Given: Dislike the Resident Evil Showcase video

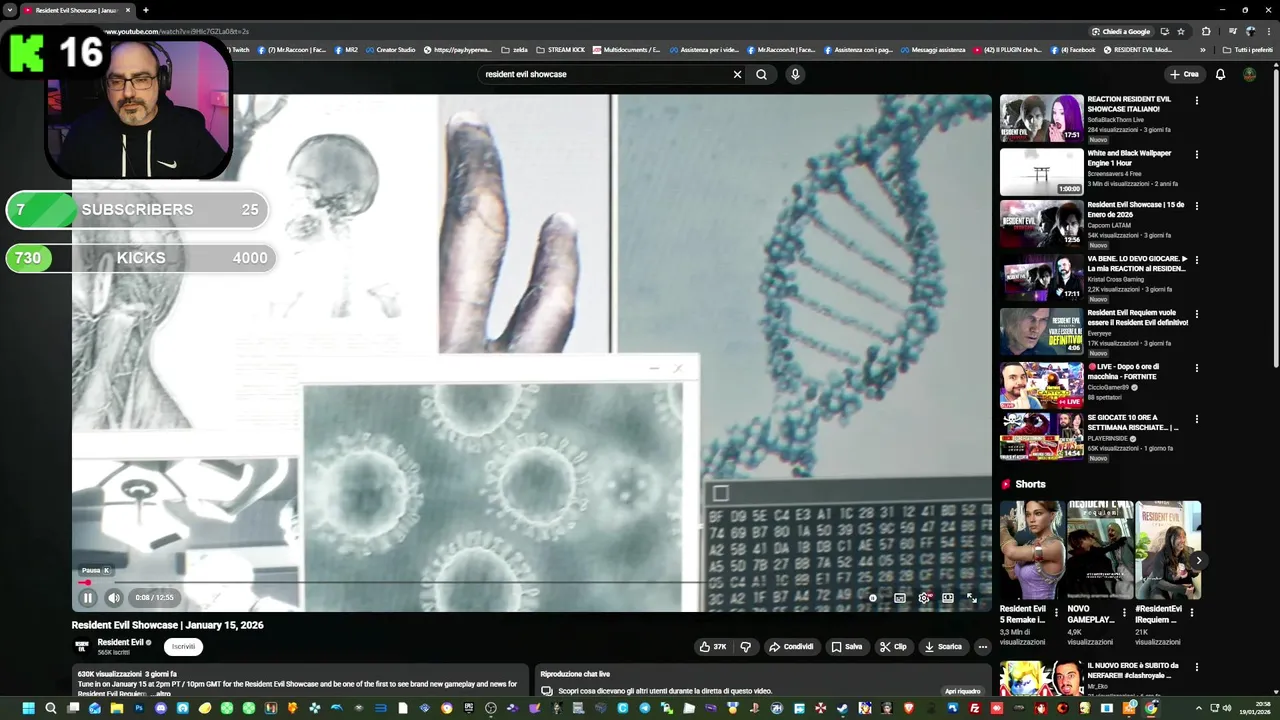Looking at the screenshot, I should click(746, 647).
